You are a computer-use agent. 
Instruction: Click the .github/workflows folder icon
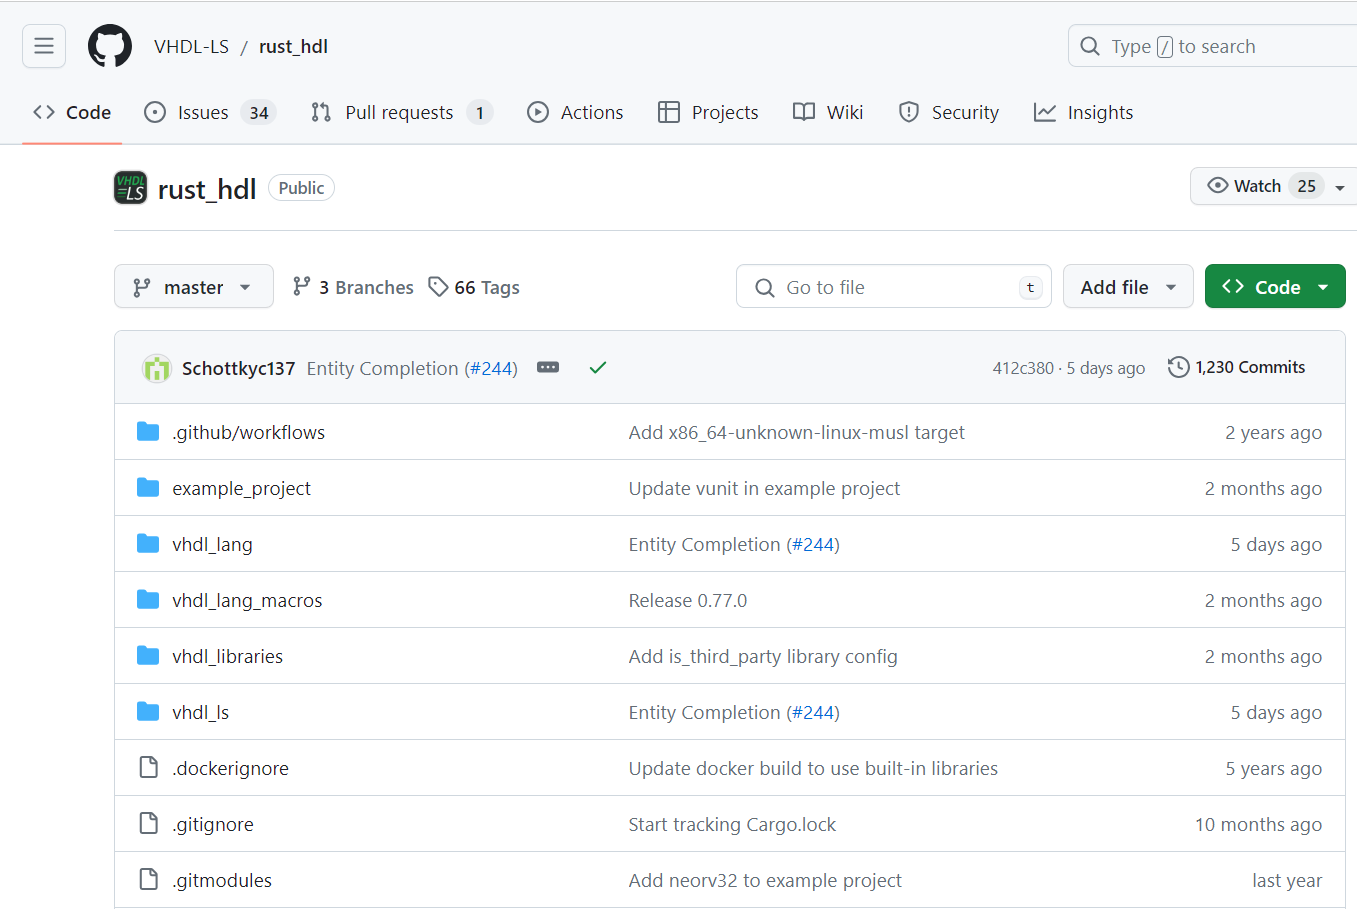148,432
